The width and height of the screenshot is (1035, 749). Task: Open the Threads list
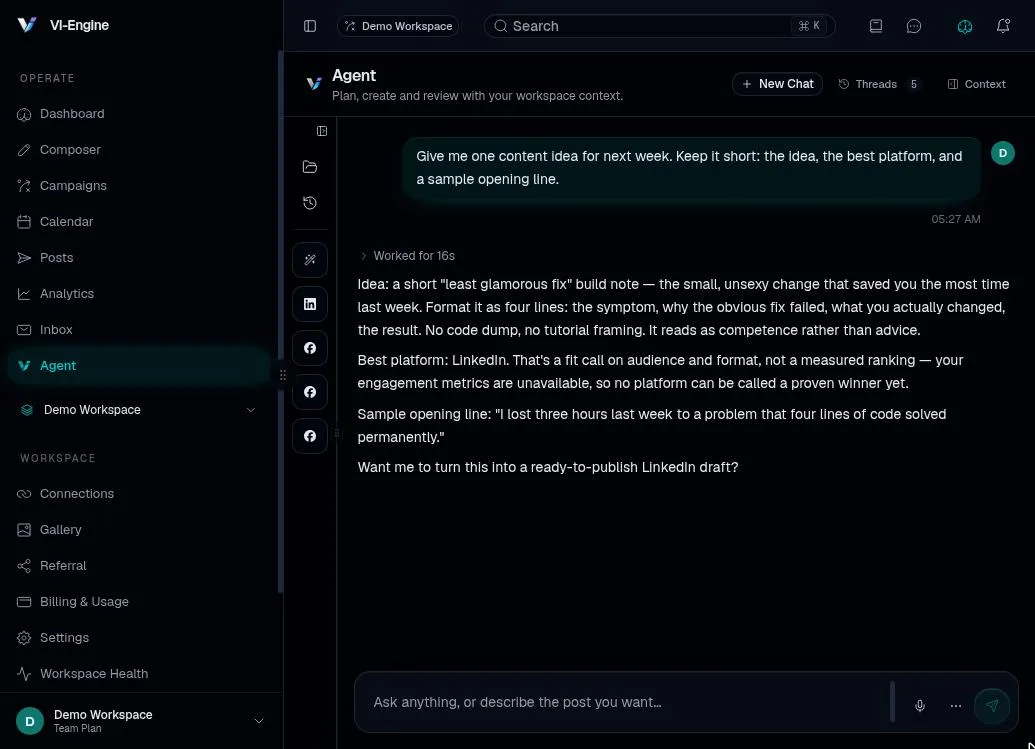point(879,84)
